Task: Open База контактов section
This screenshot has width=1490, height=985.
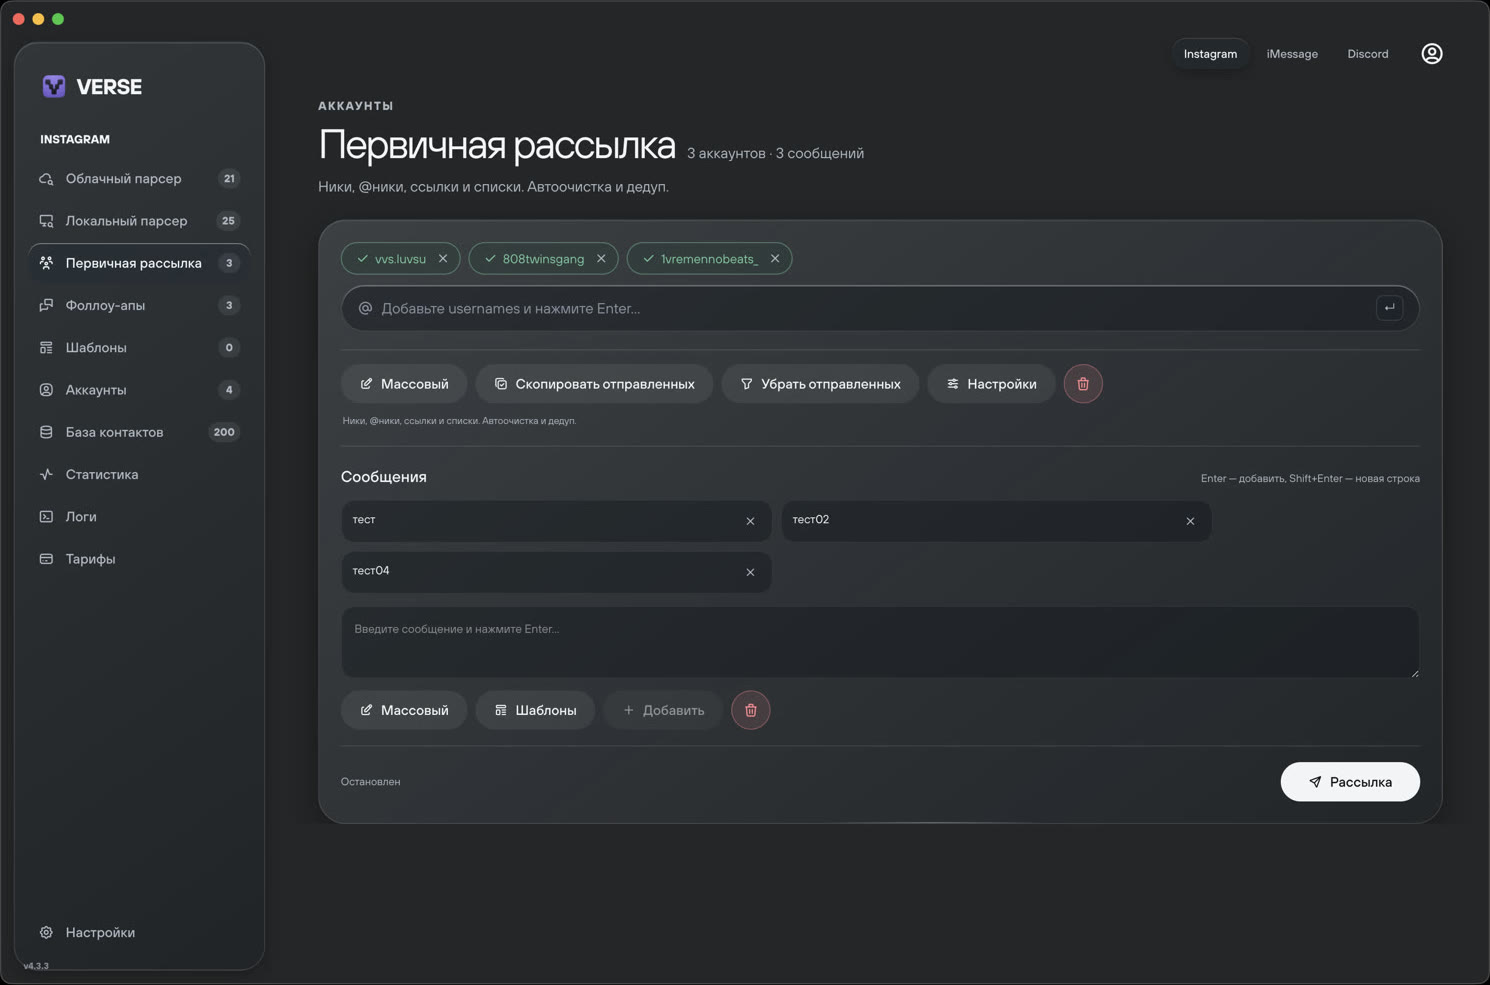Action: [x=139, y=432]
